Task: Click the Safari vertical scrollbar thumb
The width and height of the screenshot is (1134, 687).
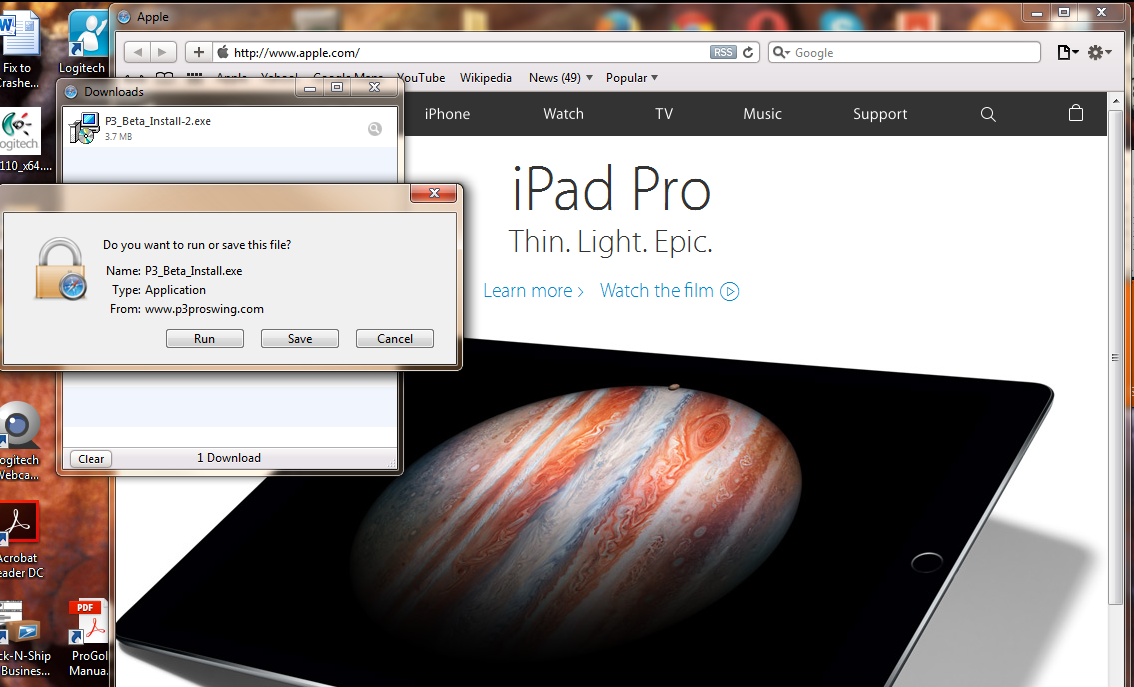Action: point(1114,358)
